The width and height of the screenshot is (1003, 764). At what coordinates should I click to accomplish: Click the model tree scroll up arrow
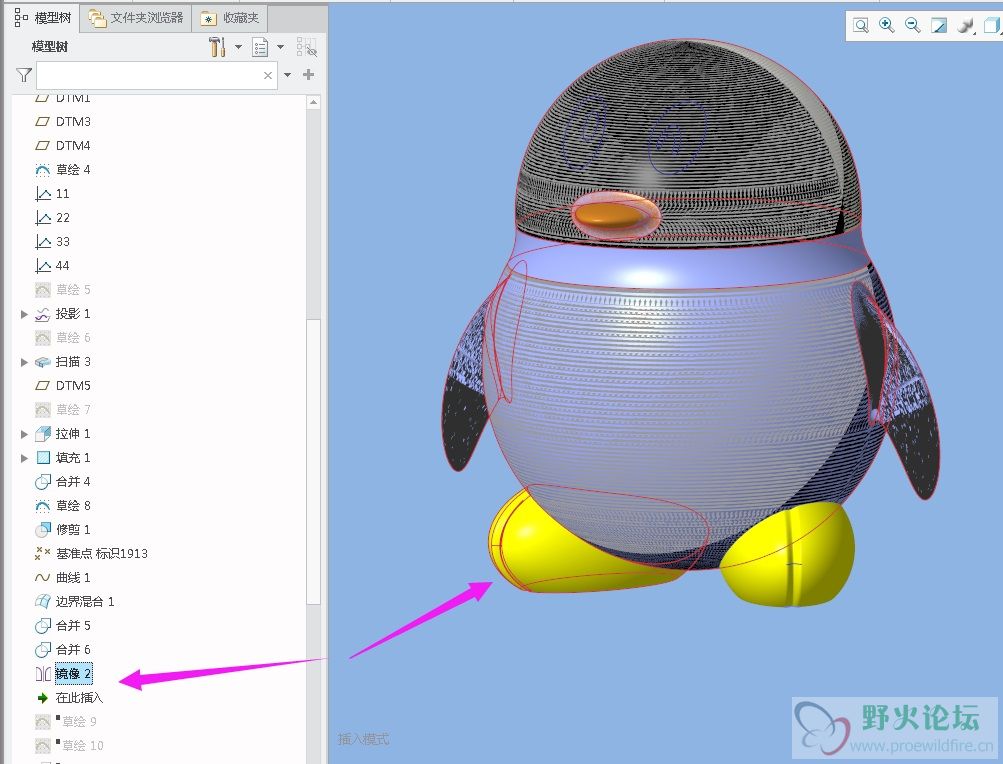tap(313, 102)
